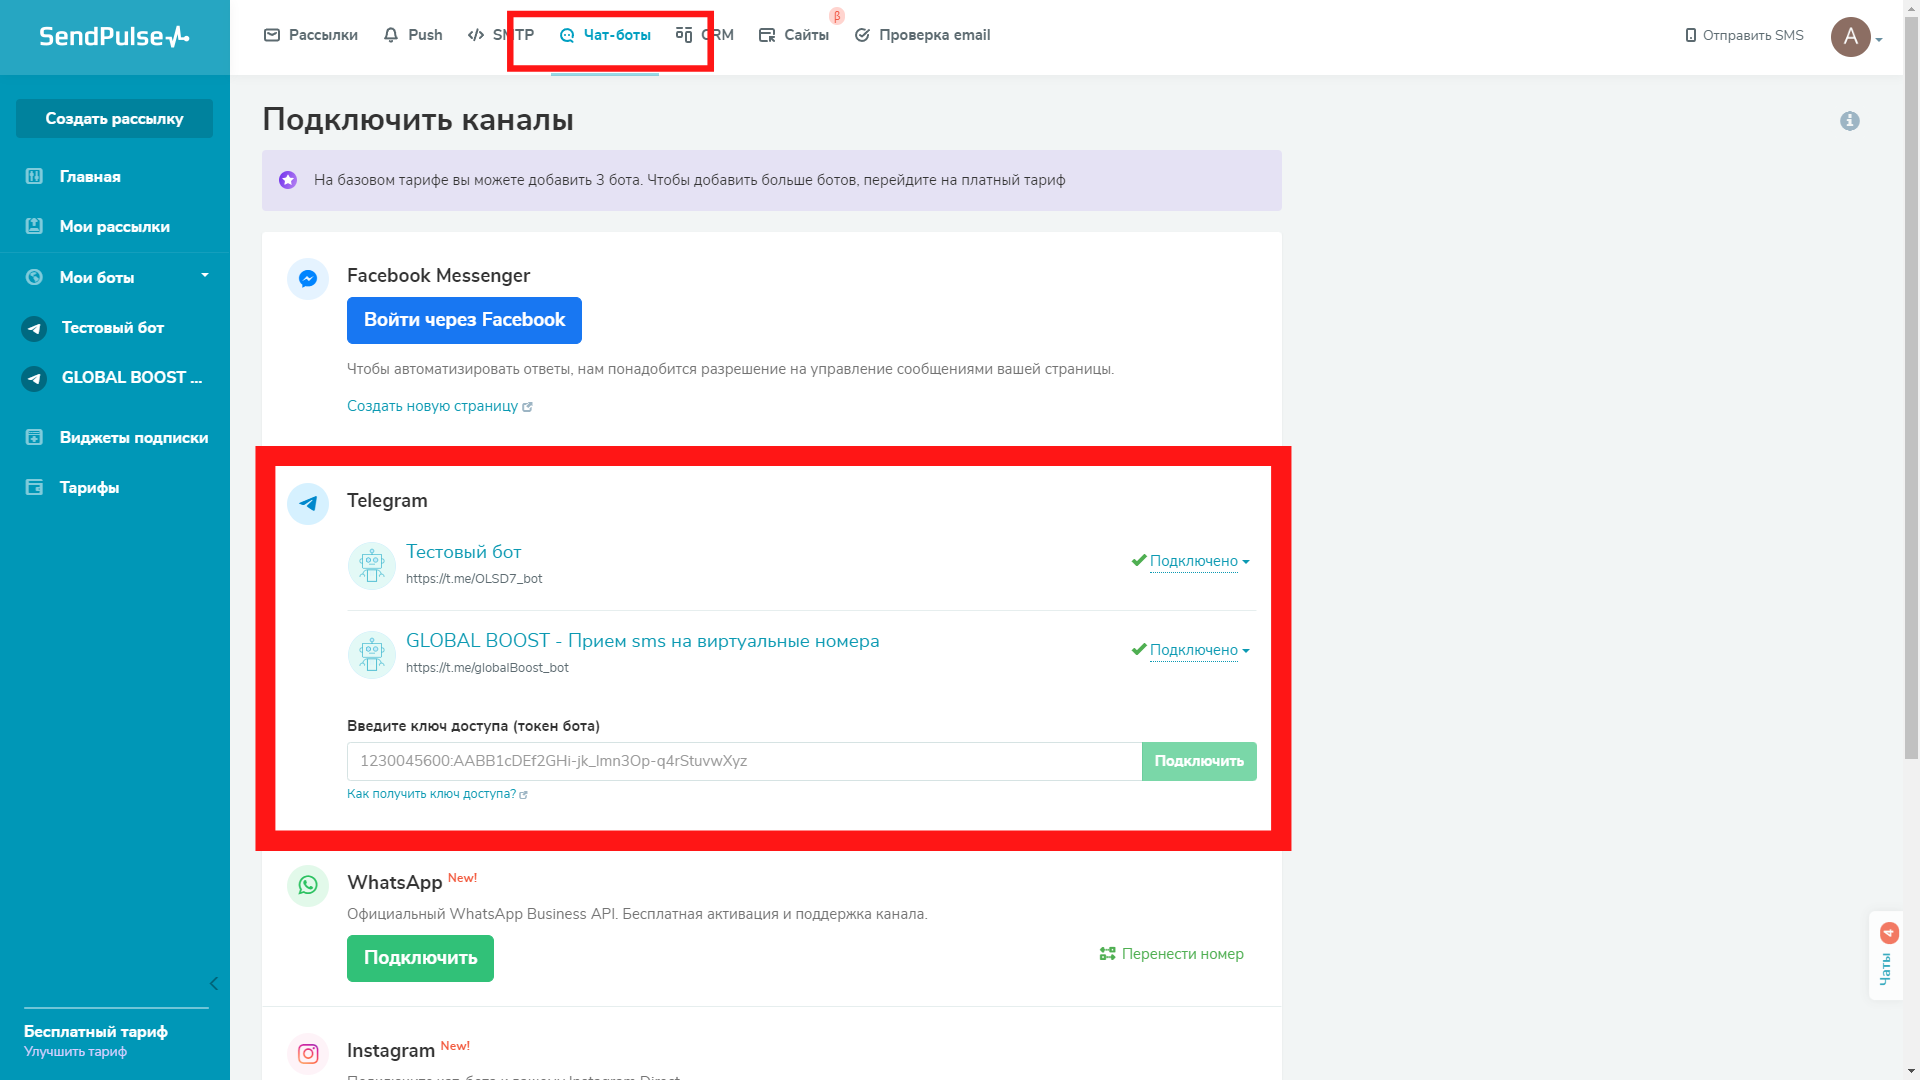Click the Telegram channel icon
Viewport: 1920px width, 1080px height.
point(308,503)
